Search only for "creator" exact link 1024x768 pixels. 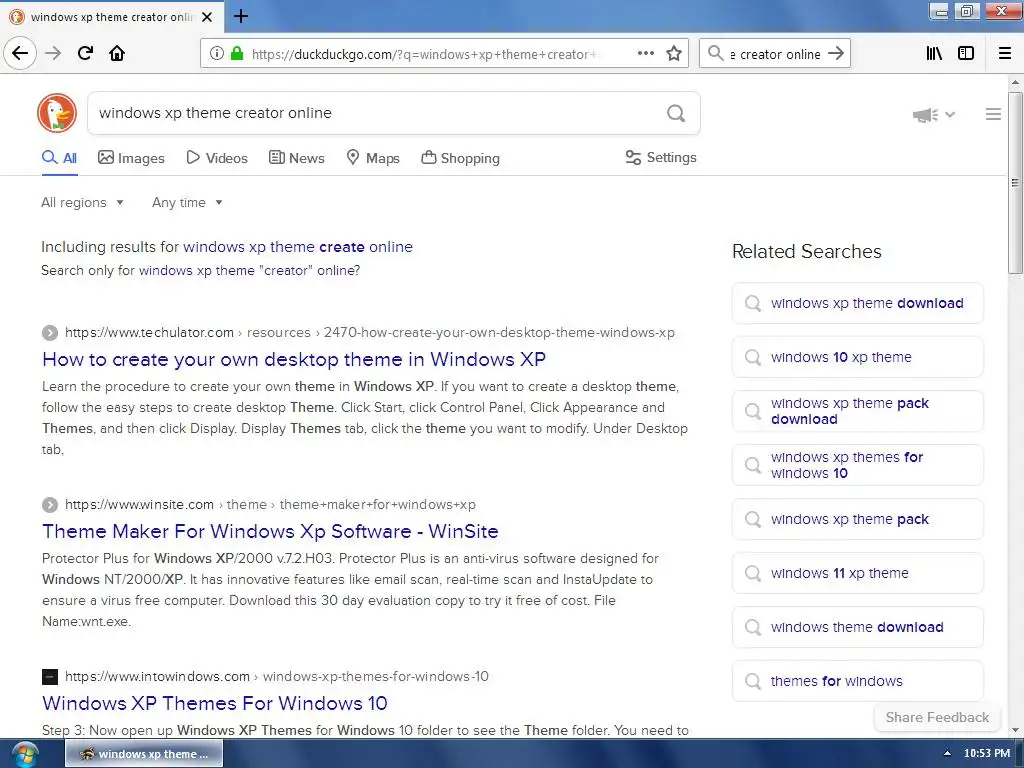[x=249, y=270]
